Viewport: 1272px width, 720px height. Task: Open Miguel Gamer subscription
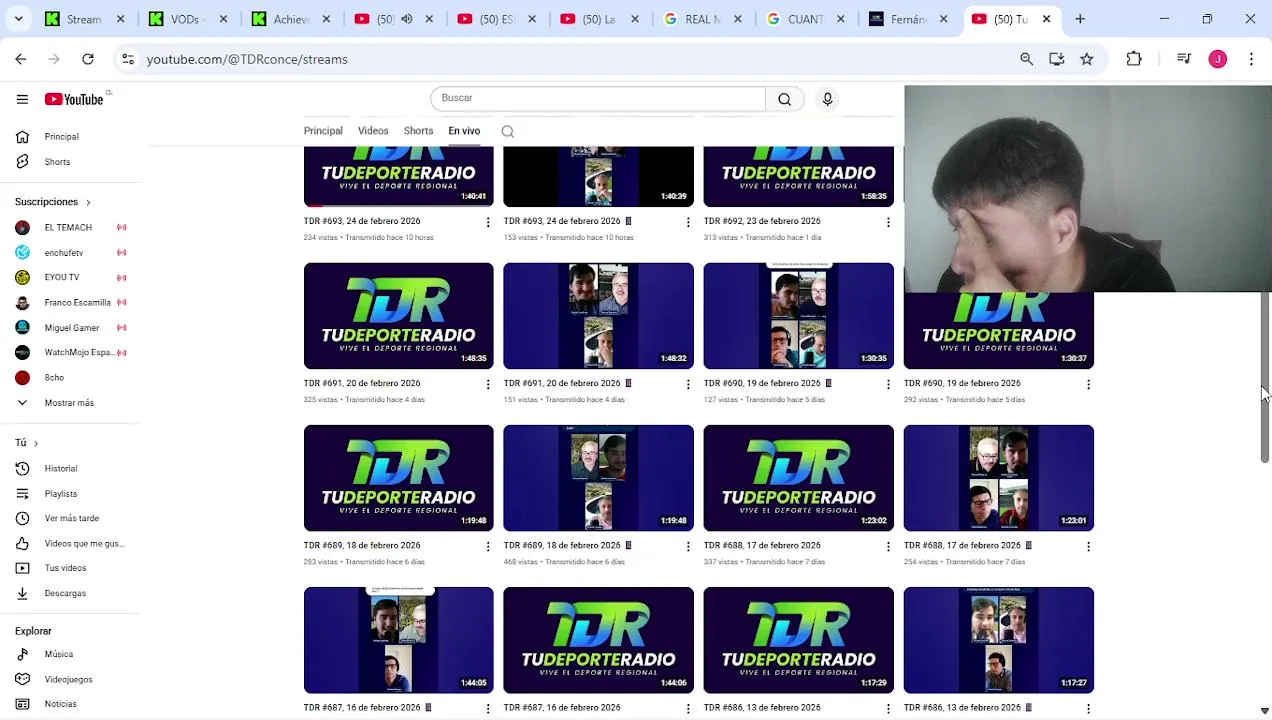tap(70, 327)
